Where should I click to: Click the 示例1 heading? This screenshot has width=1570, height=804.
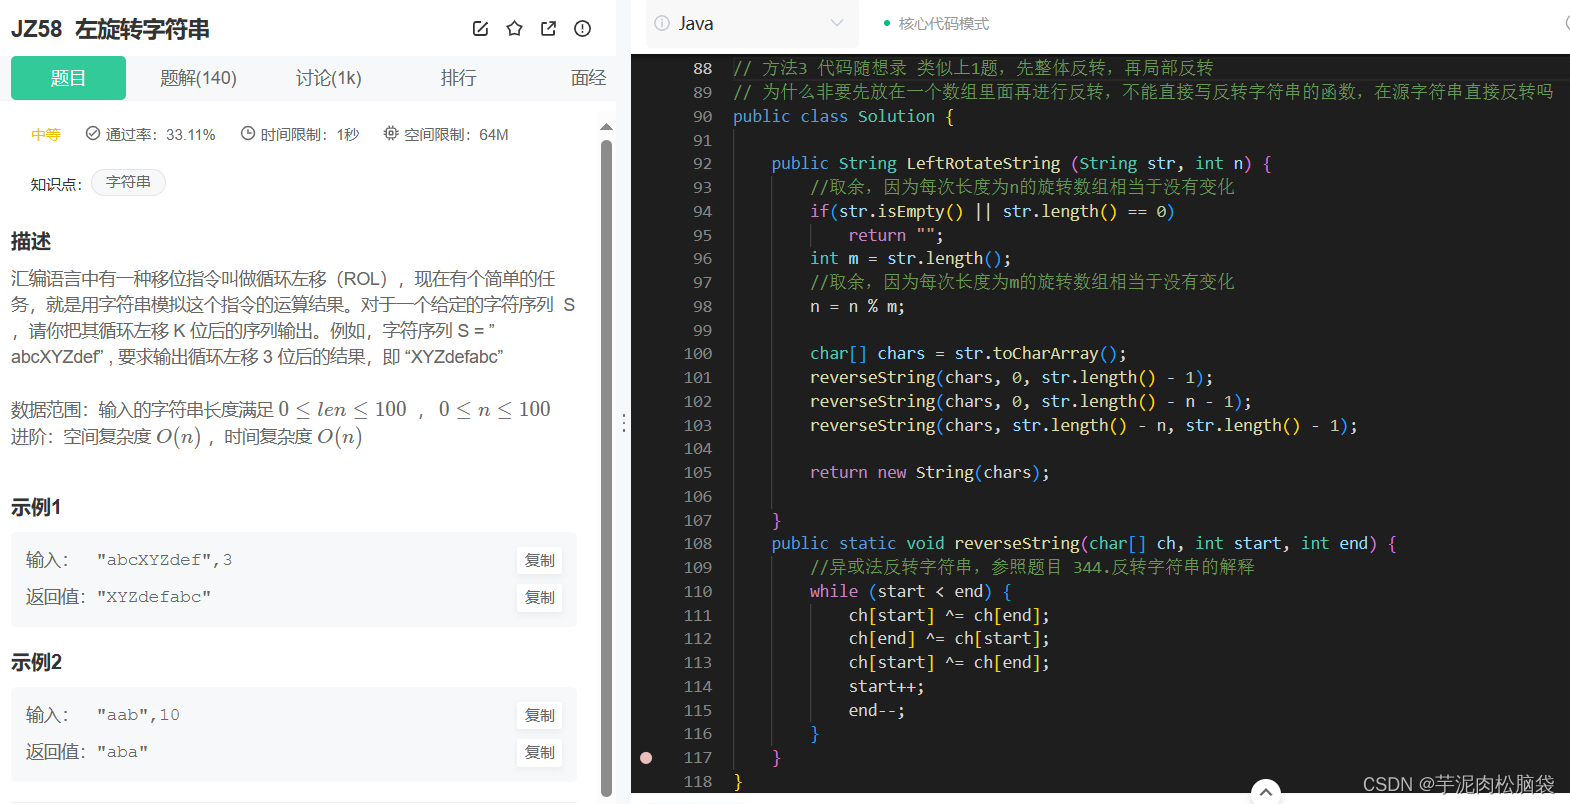(x=36, y=507)
